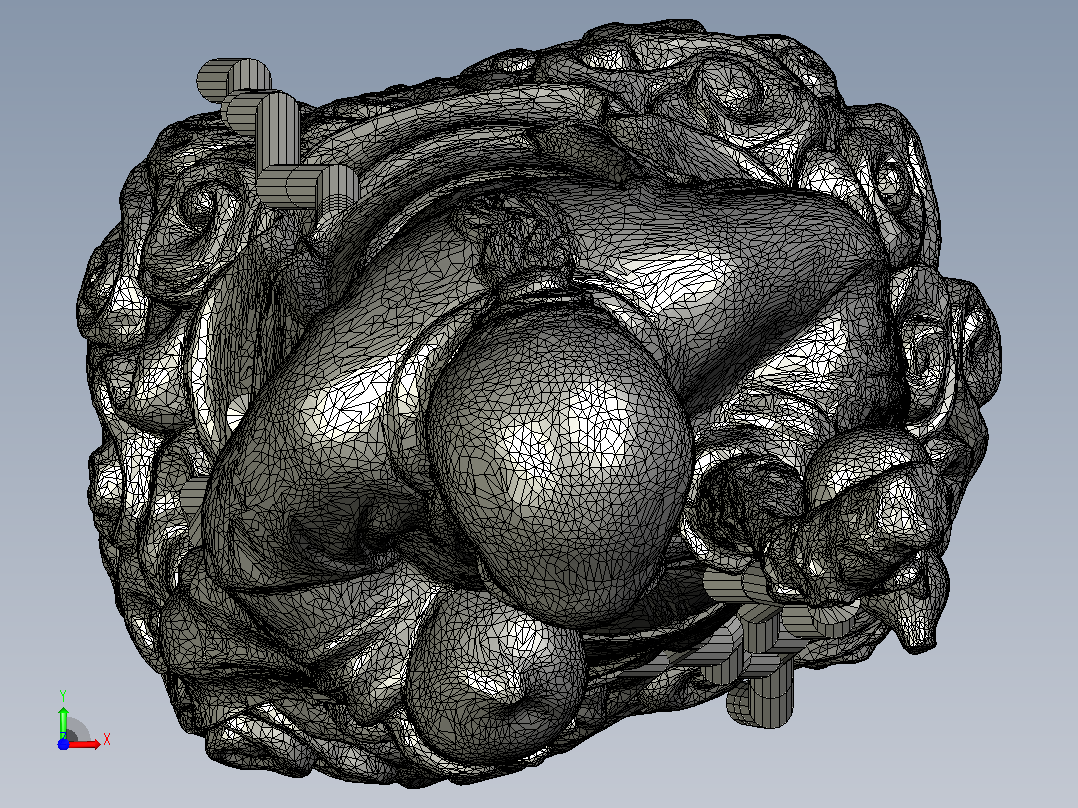Pick the gray quarter-circle plane in triad
1078x808 pixels.
coord(77,730)
